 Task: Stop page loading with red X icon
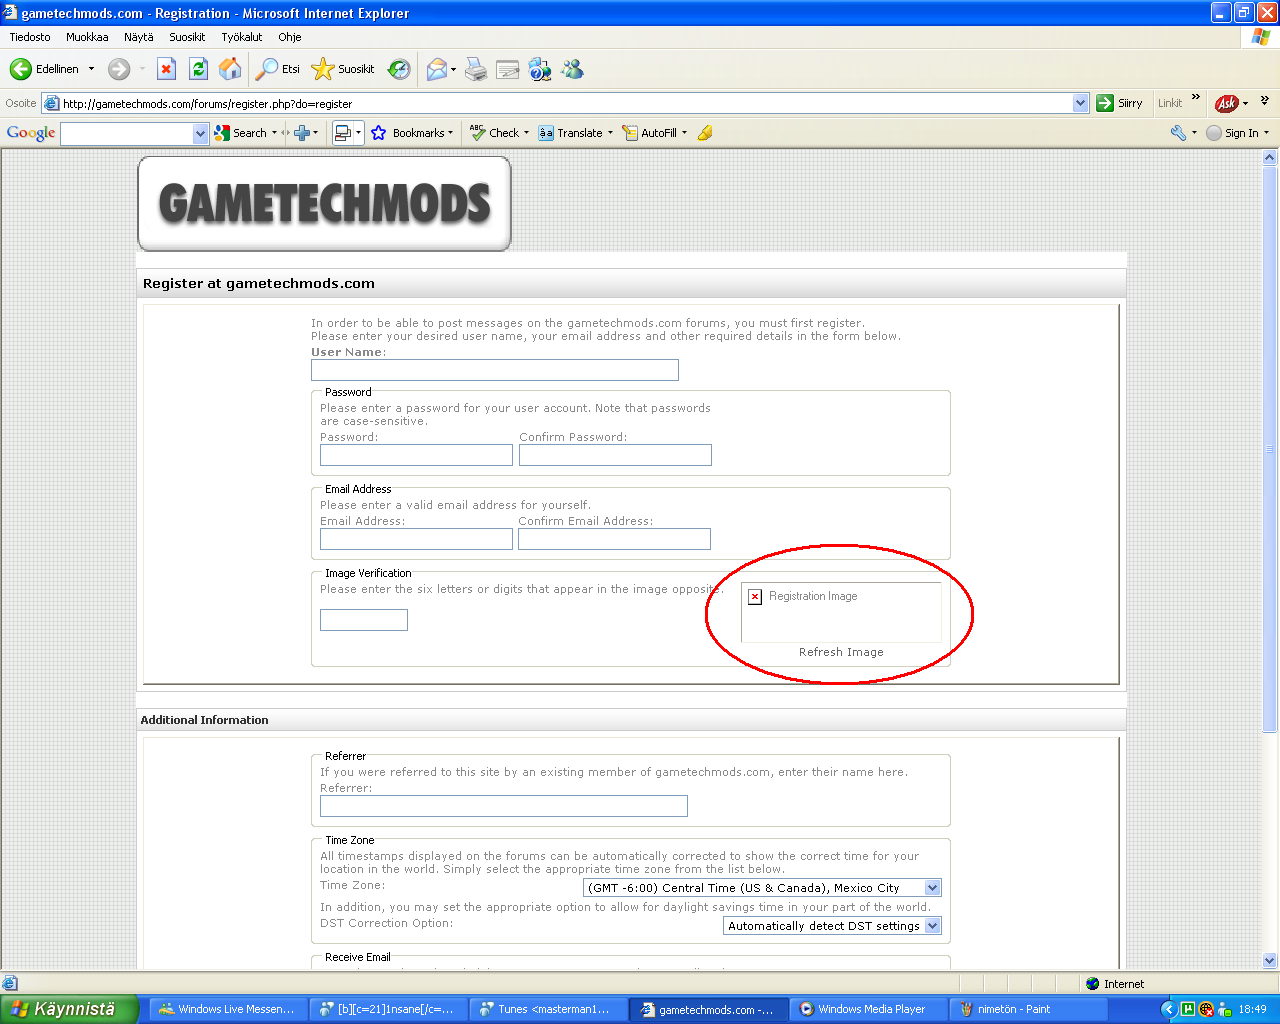tap(166, 69)
